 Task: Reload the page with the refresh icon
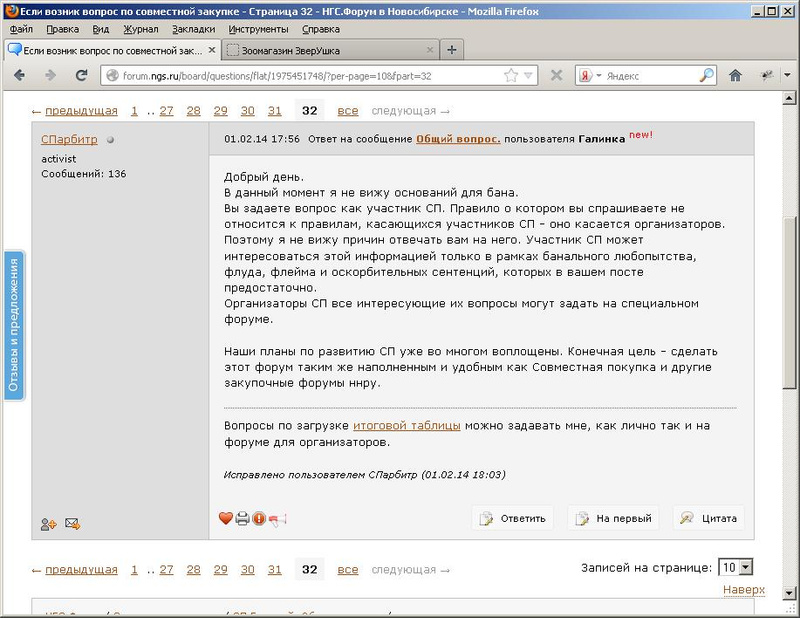(x=81, y=75)
